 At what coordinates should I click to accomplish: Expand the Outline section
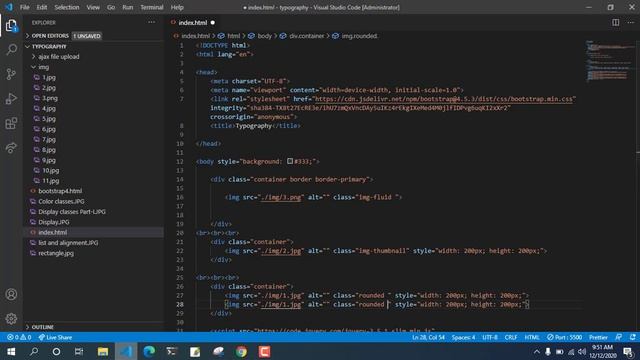click(42, 327)
